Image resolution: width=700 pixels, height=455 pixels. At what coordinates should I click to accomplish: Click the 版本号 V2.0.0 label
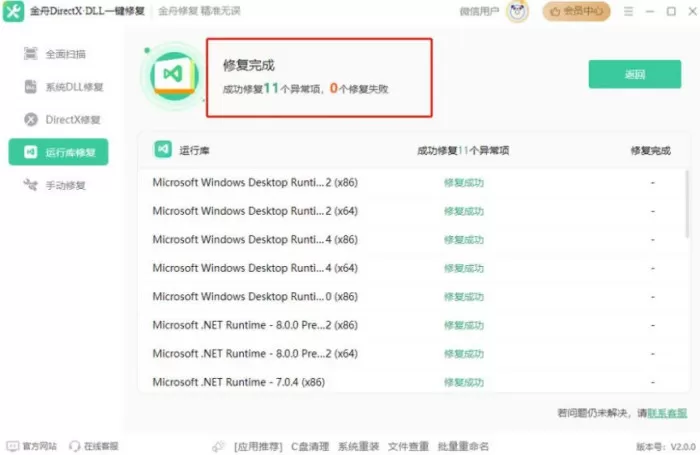click(x=666, y=447)
